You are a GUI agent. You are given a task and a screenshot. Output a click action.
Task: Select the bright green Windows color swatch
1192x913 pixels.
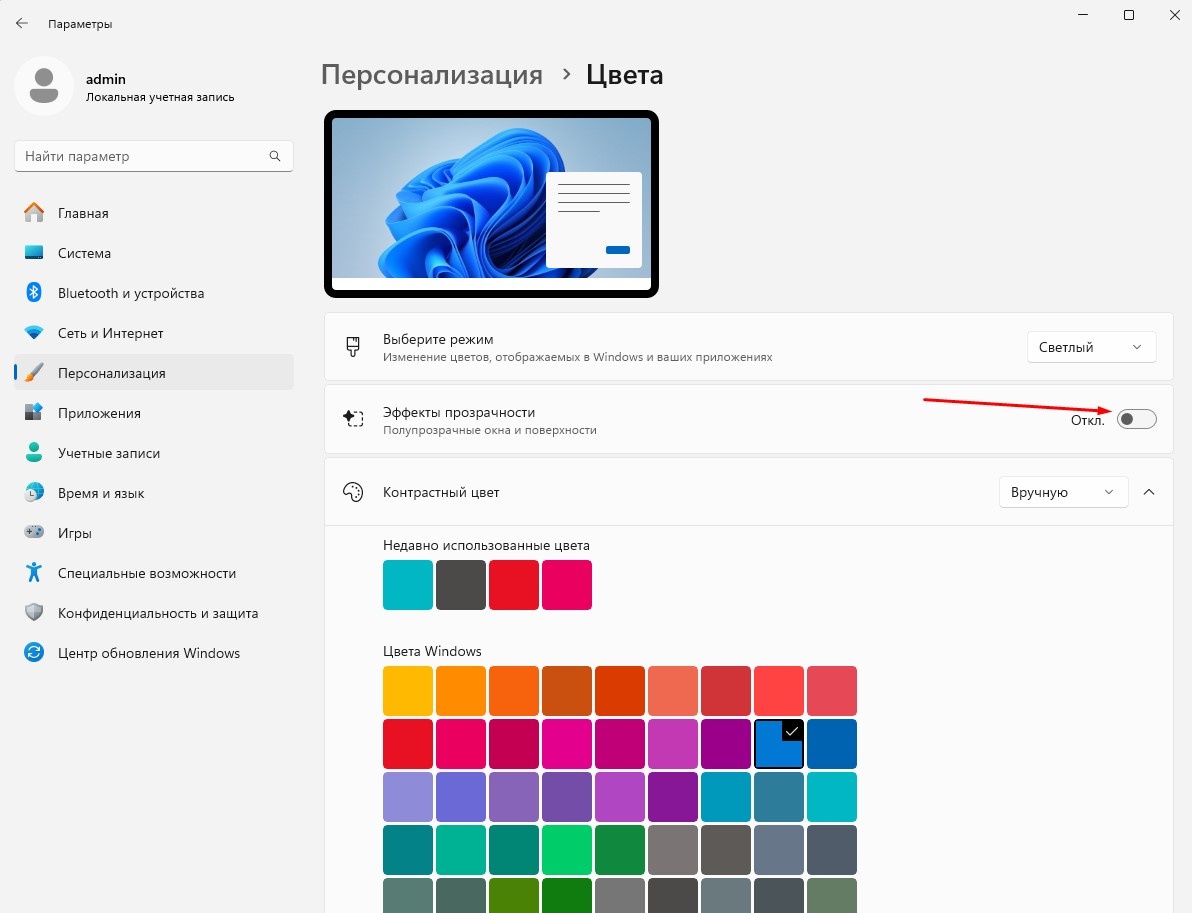point(567,850)
